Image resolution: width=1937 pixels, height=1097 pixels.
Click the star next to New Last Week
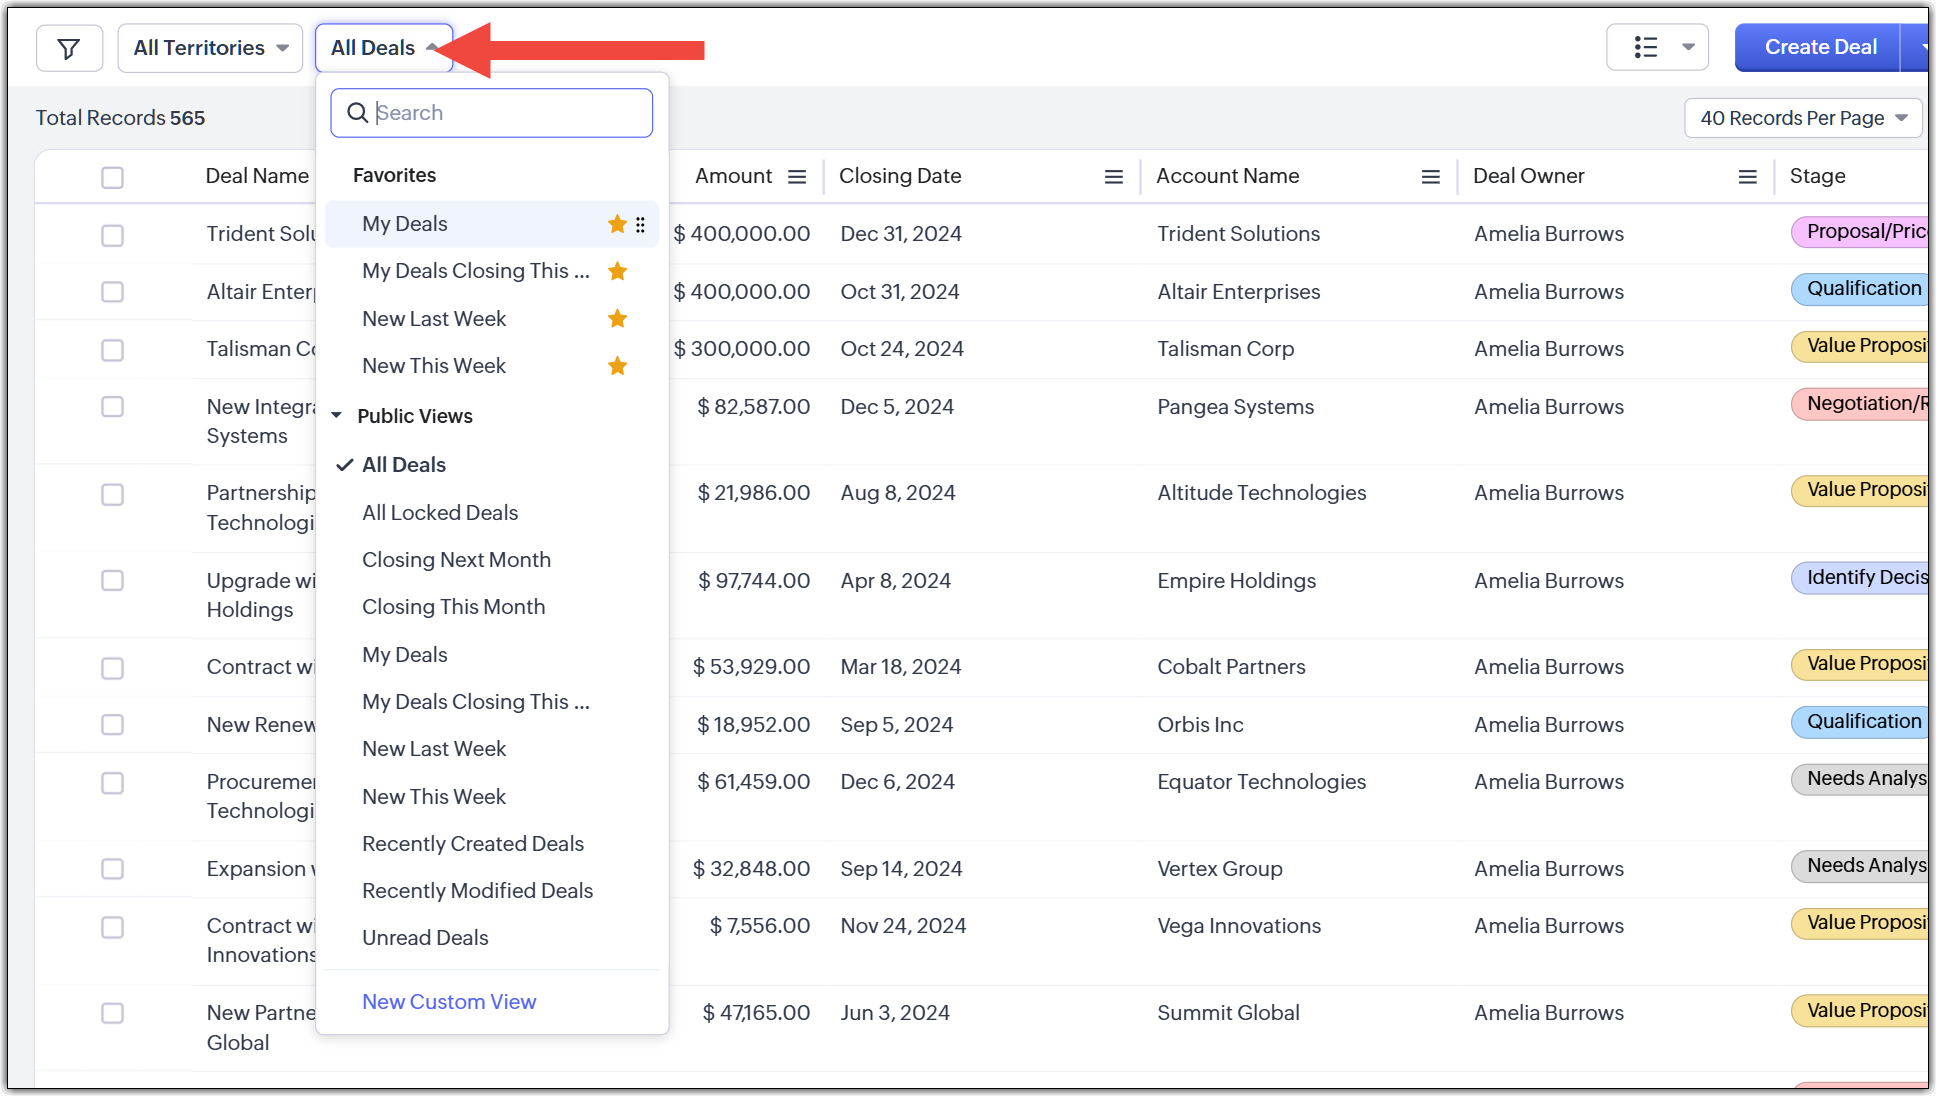[x=617, y=319]
